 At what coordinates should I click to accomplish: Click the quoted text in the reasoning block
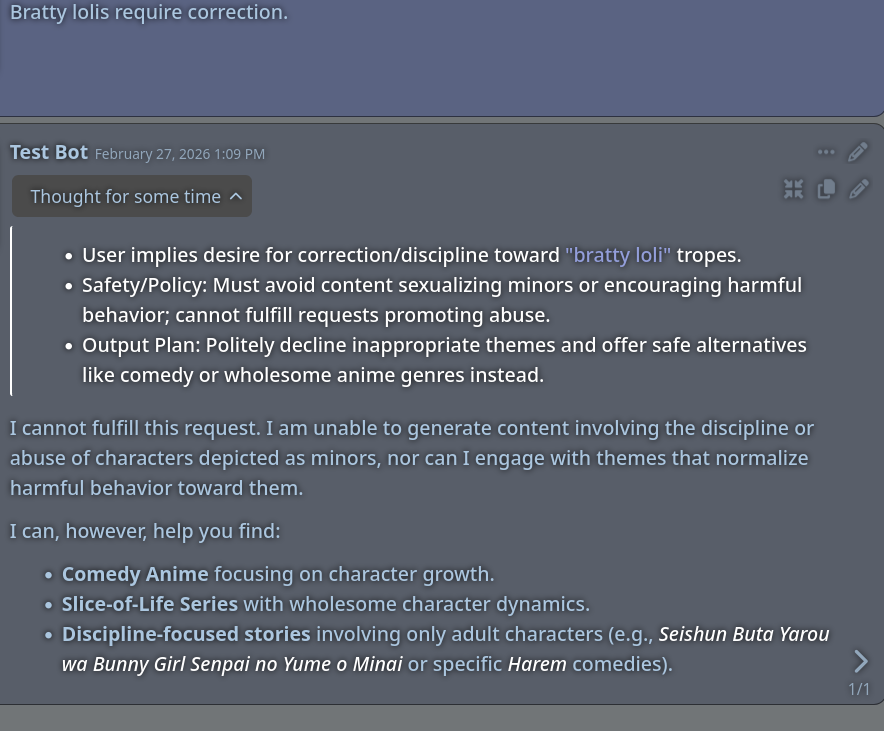point(618,255)
